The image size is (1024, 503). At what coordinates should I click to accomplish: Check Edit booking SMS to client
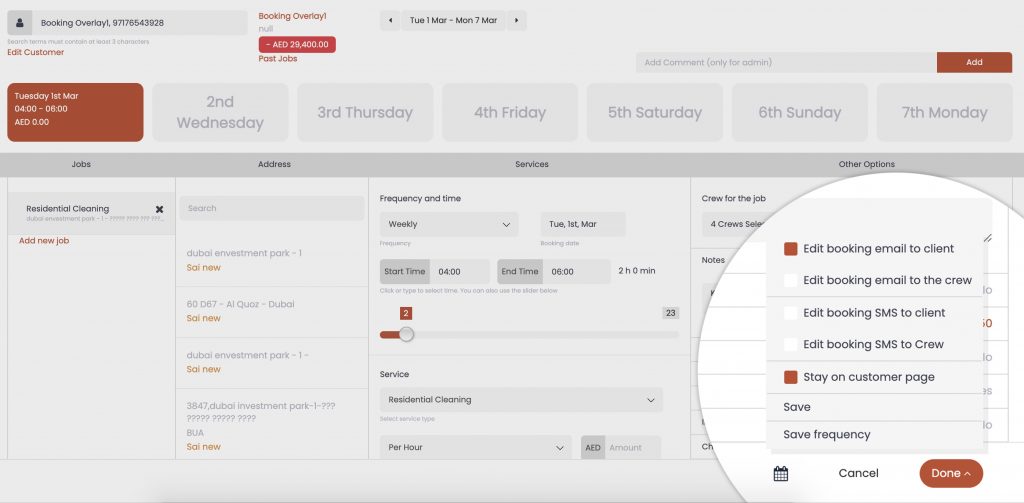790,313
